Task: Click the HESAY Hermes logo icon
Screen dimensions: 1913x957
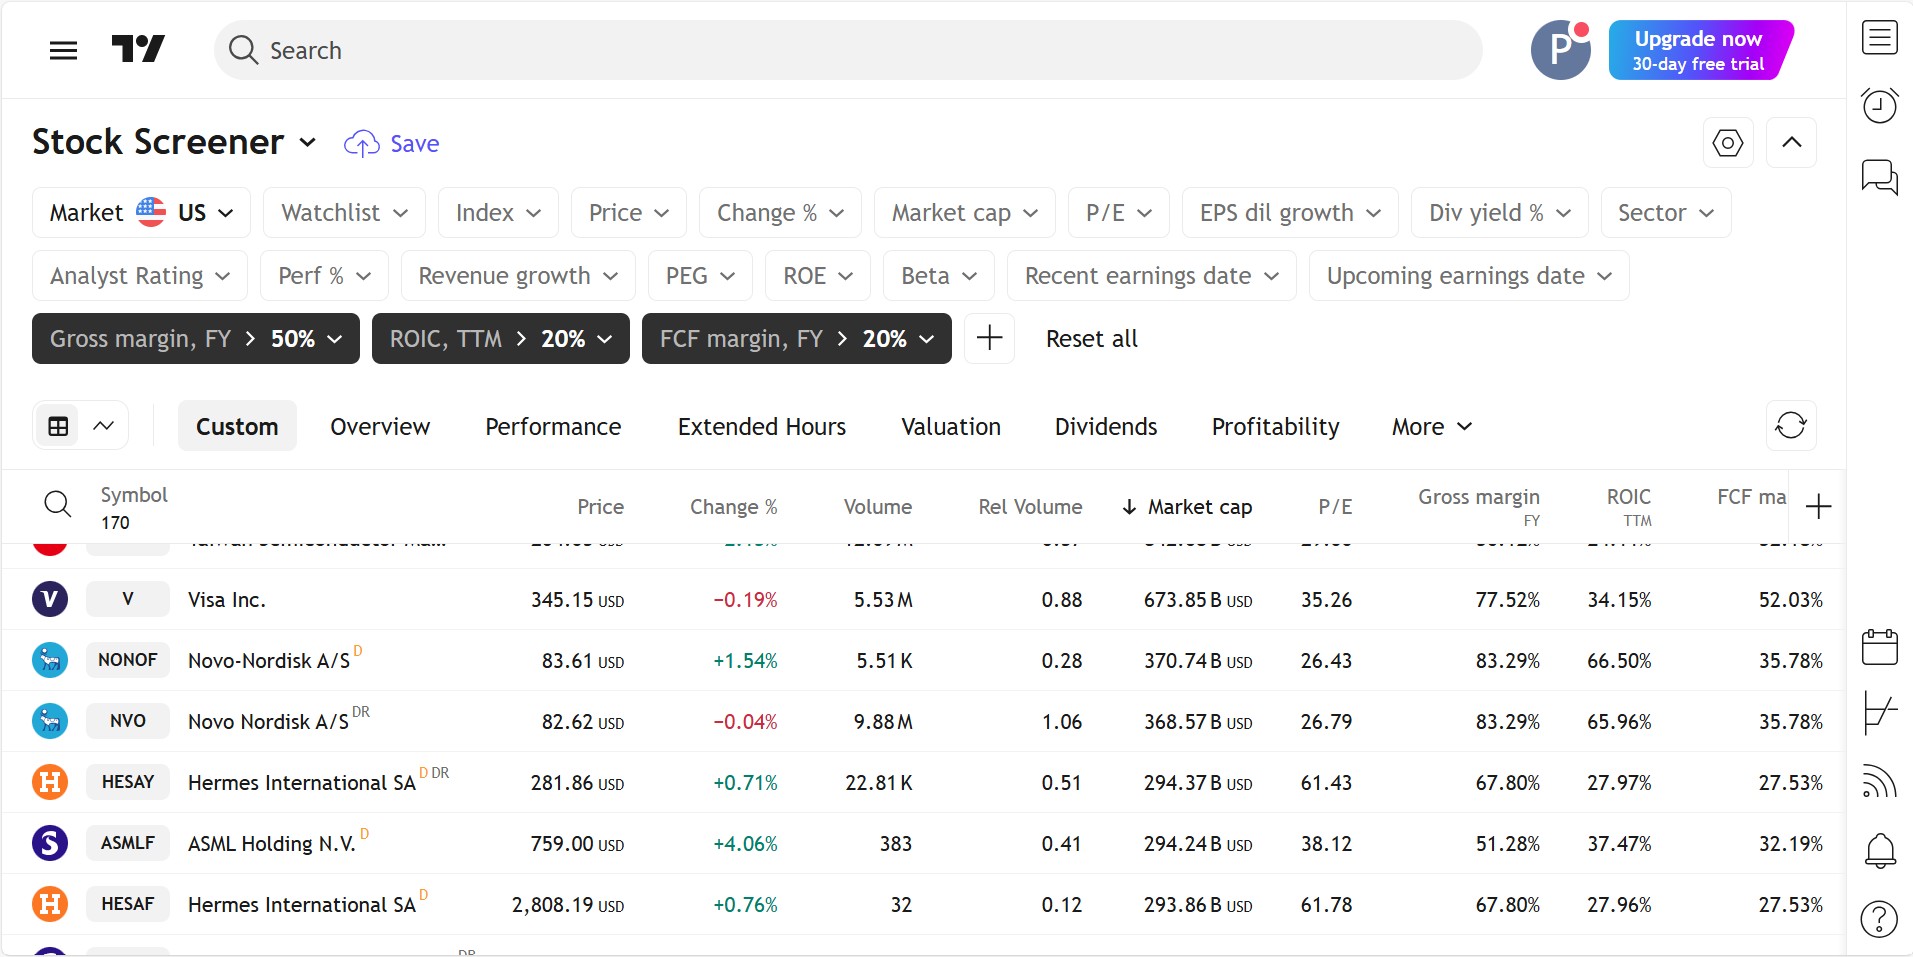Action: click(x=50, y=782)
